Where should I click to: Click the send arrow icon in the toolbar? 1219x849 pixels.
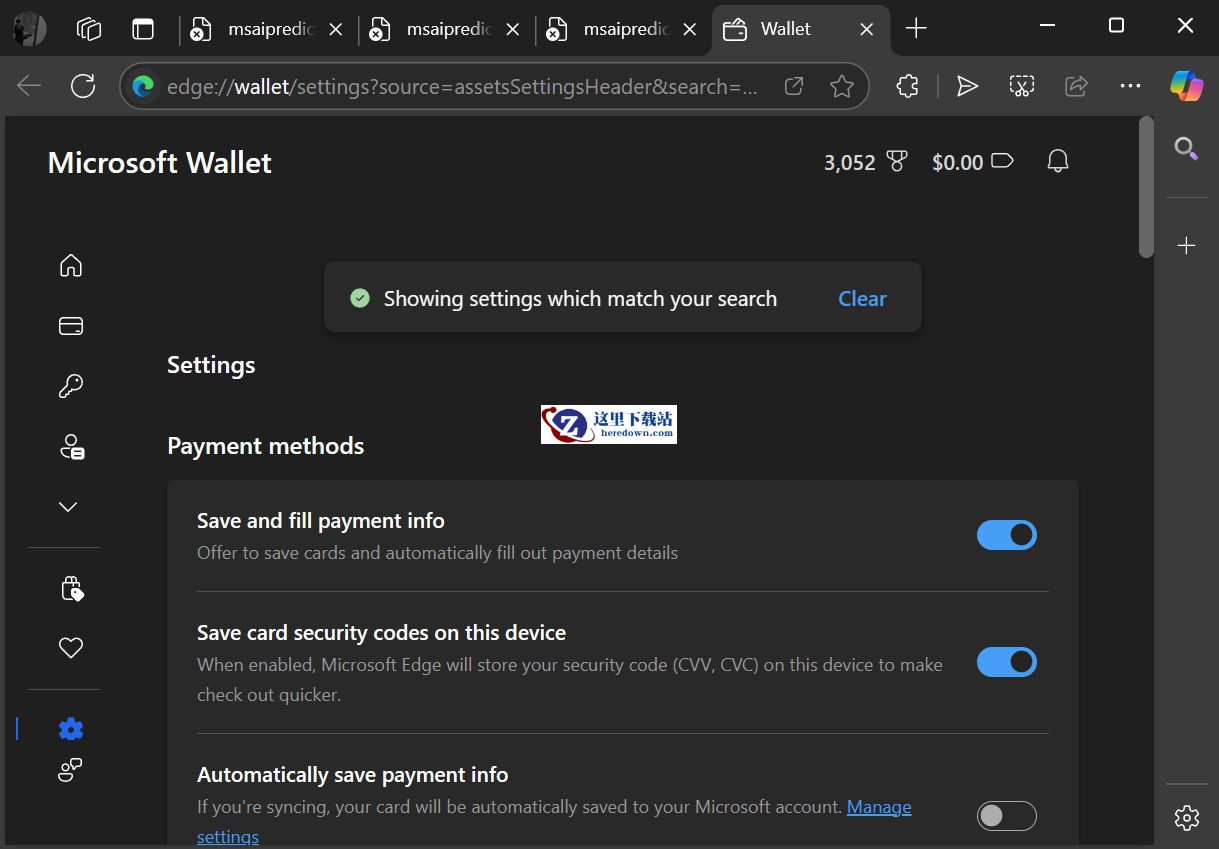(967, 86)
